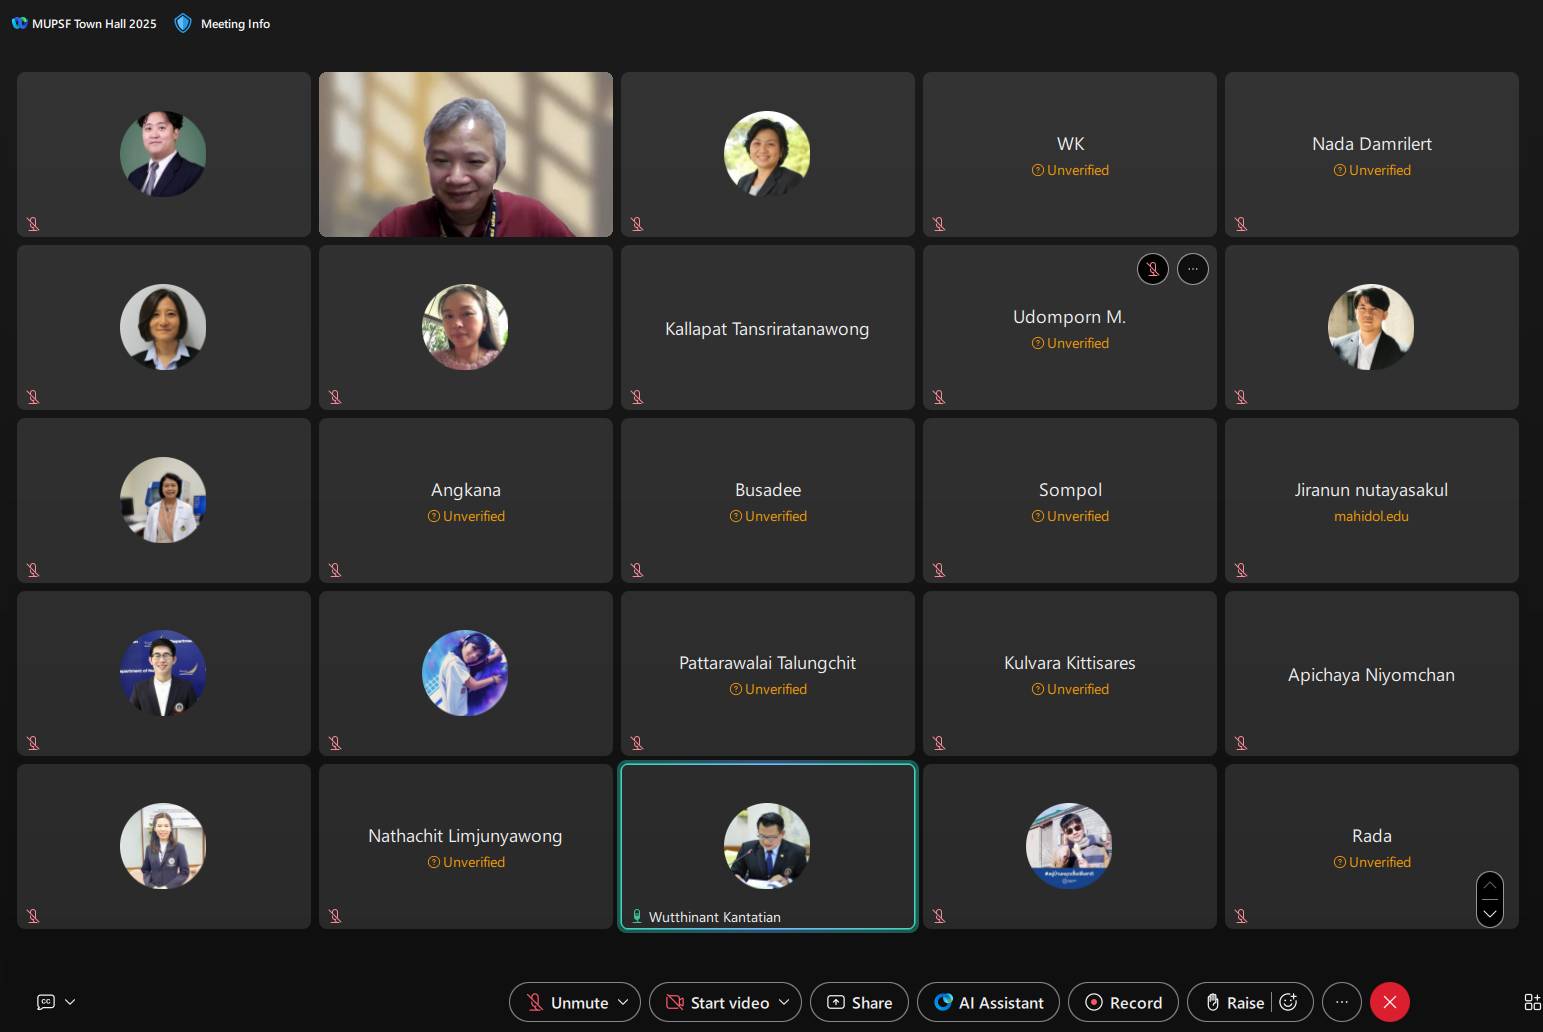Open Share content button
1543x1032 pixels.
859,1002
